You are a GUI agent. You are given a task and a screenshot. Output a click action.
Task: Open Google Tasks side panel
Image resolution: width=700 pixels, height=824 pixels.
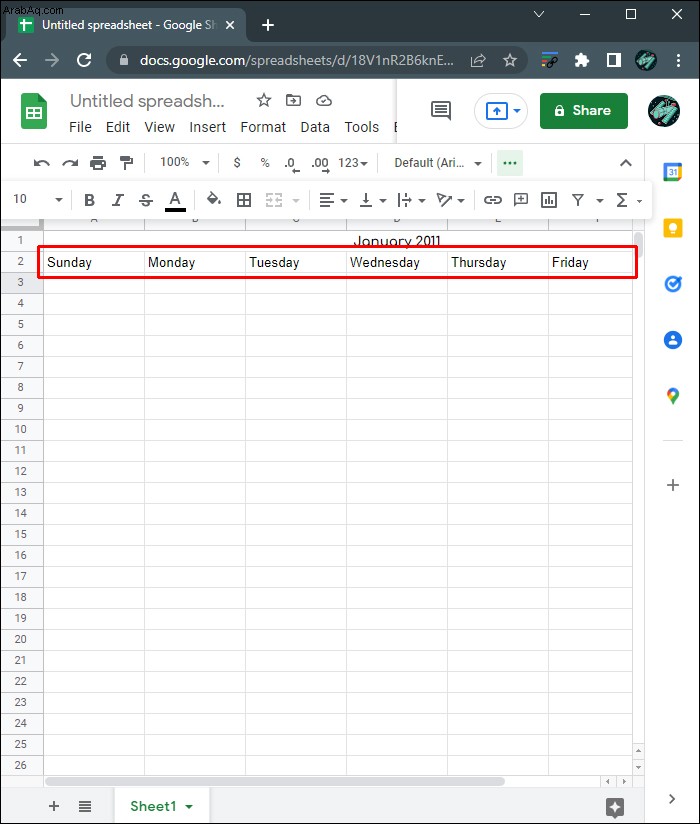click(673, 284)
